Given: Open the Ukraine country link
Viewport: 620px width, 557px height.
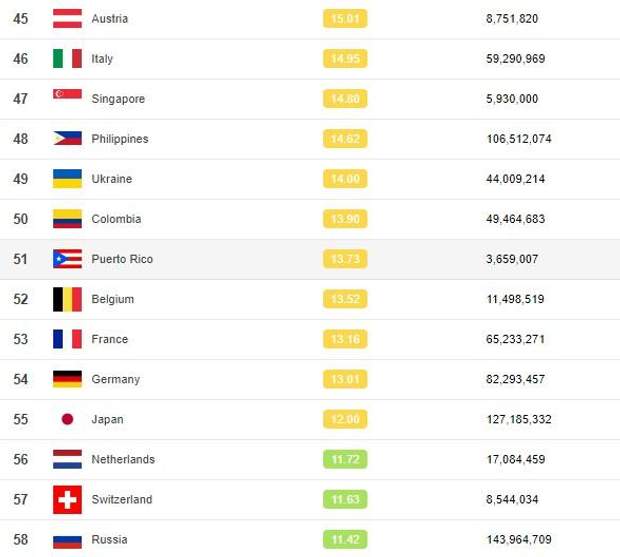Looking at the screenshot, I should point(112,179).
